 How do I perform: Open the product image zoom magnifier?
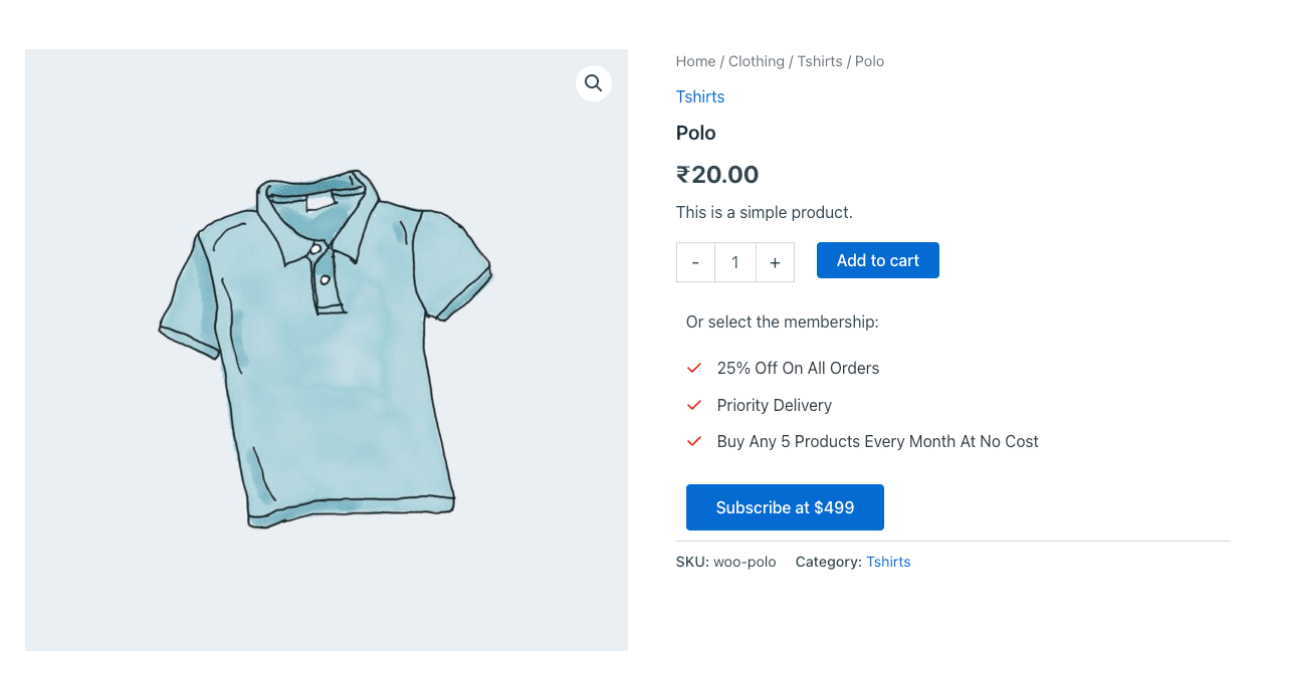tap(593, 83)
